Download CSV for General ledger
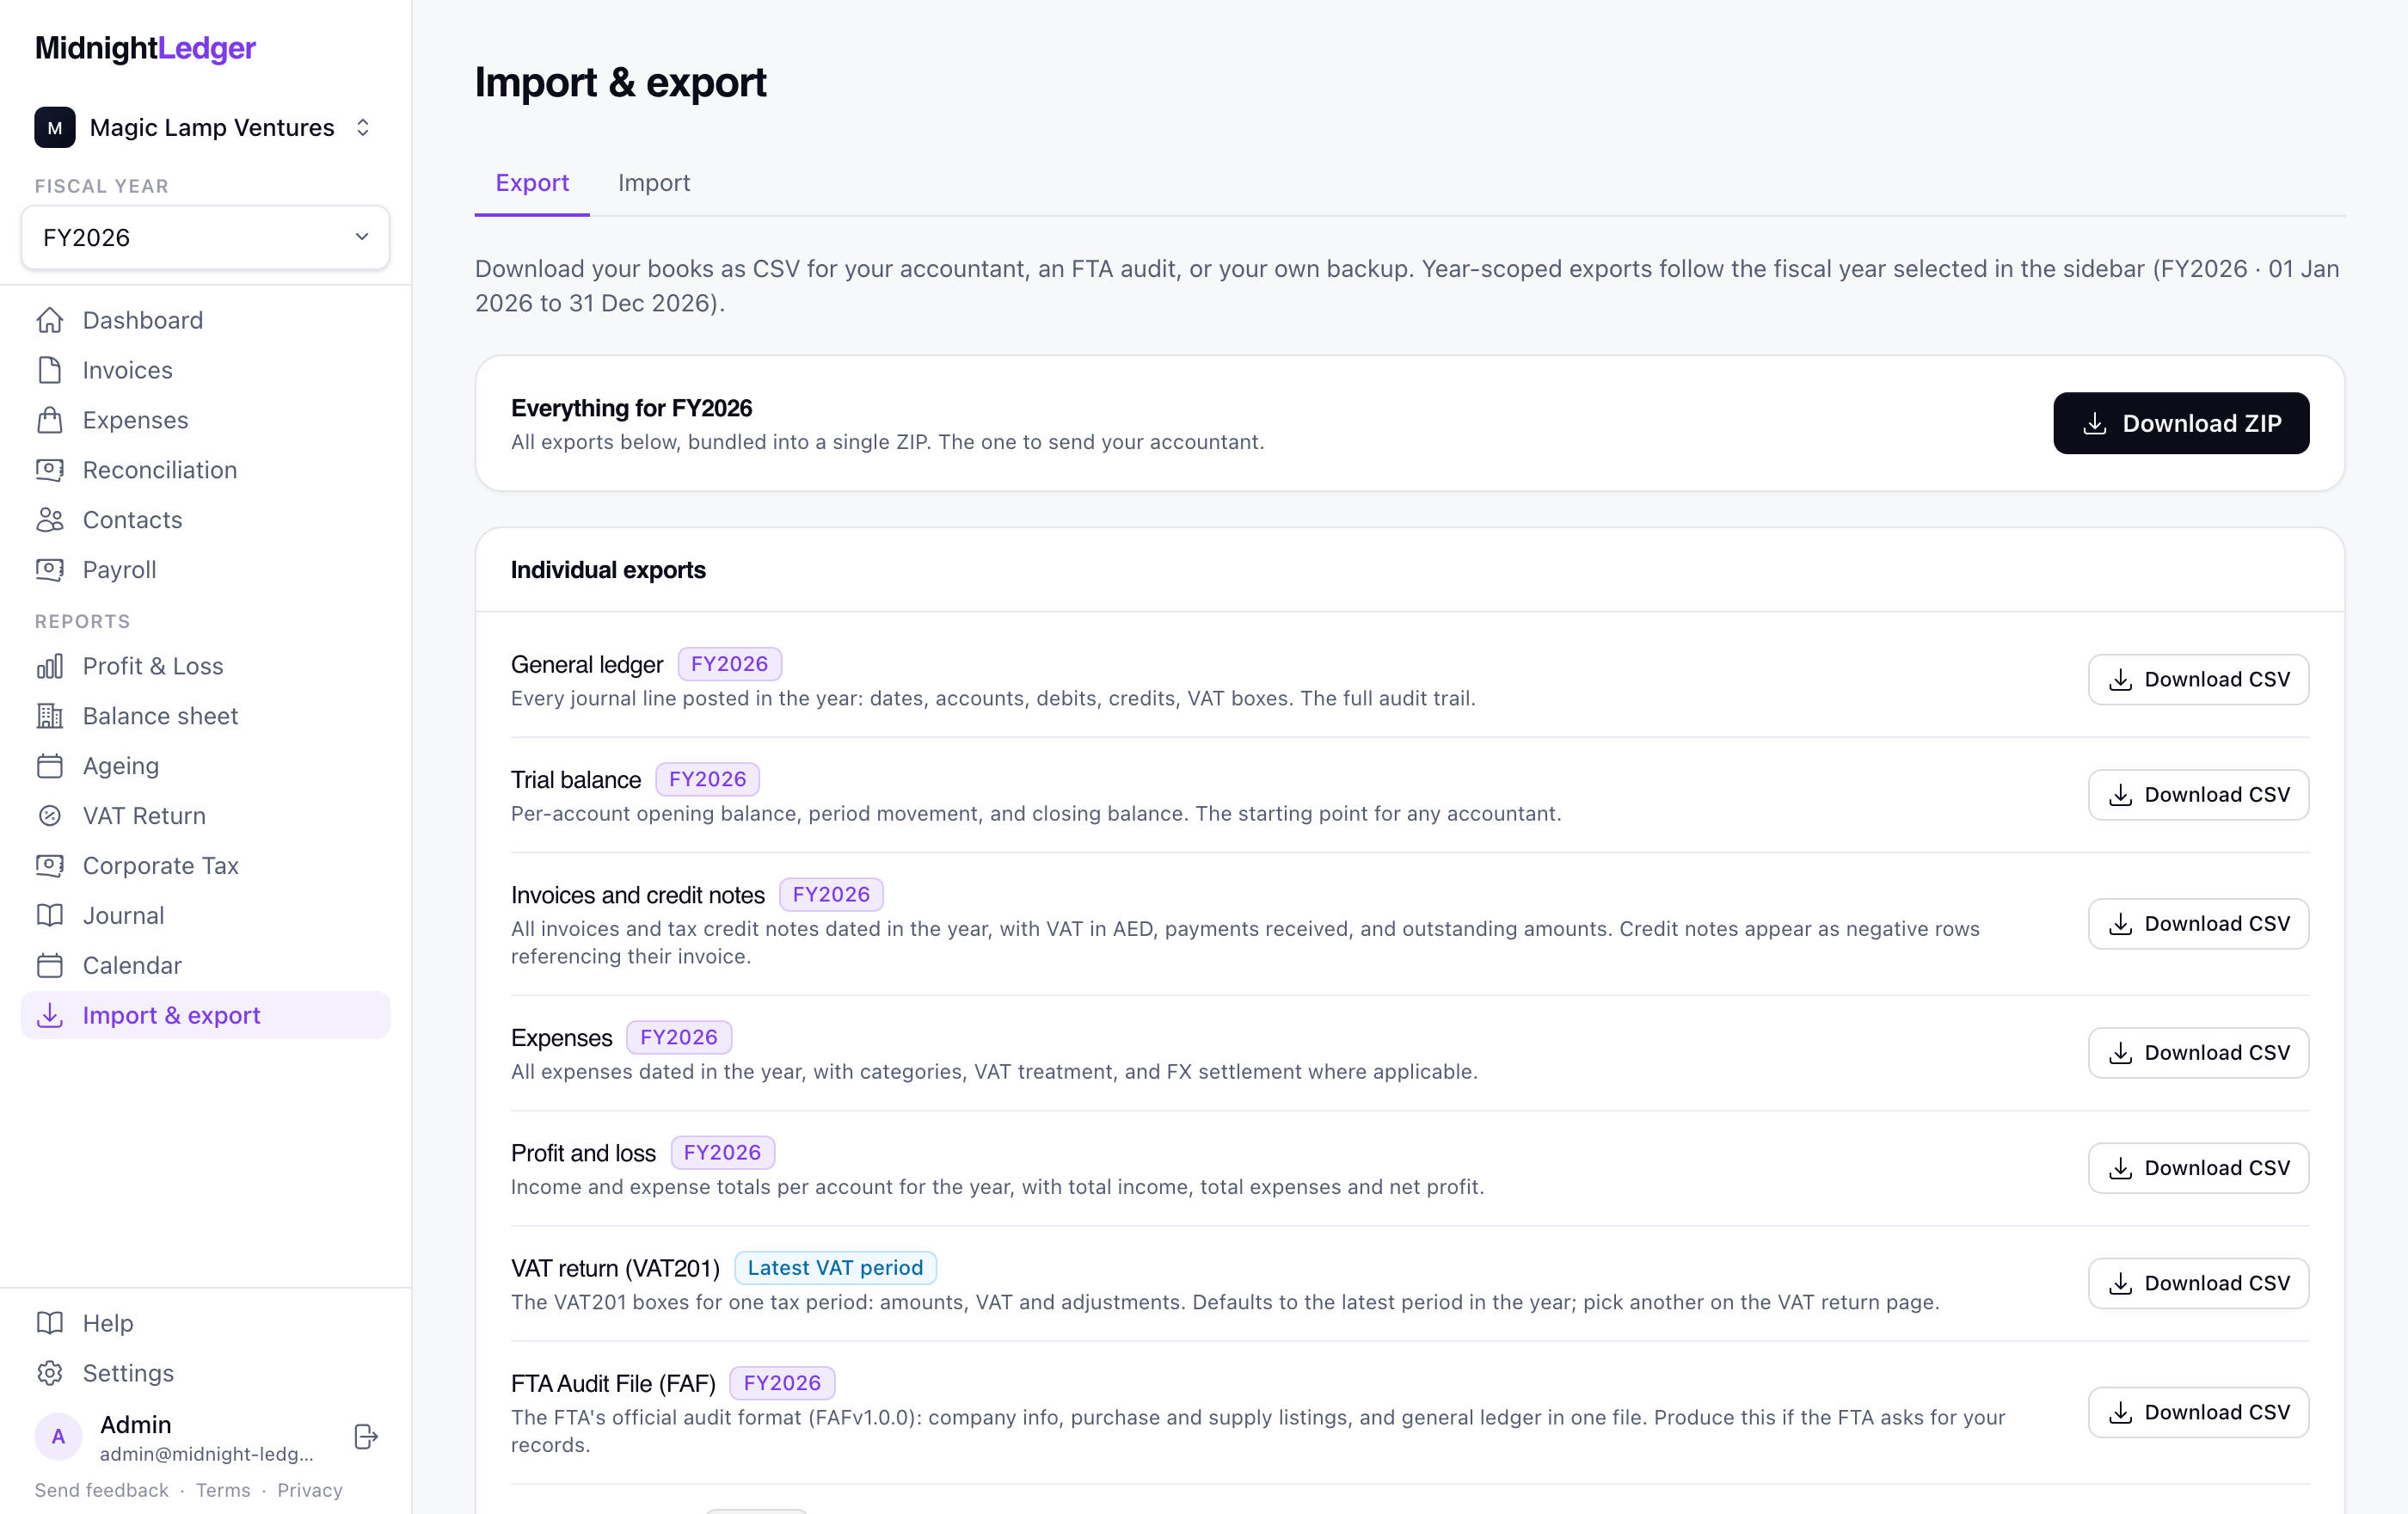This screenshot has width=2408, height=1514. click(x=2198, y=680)
